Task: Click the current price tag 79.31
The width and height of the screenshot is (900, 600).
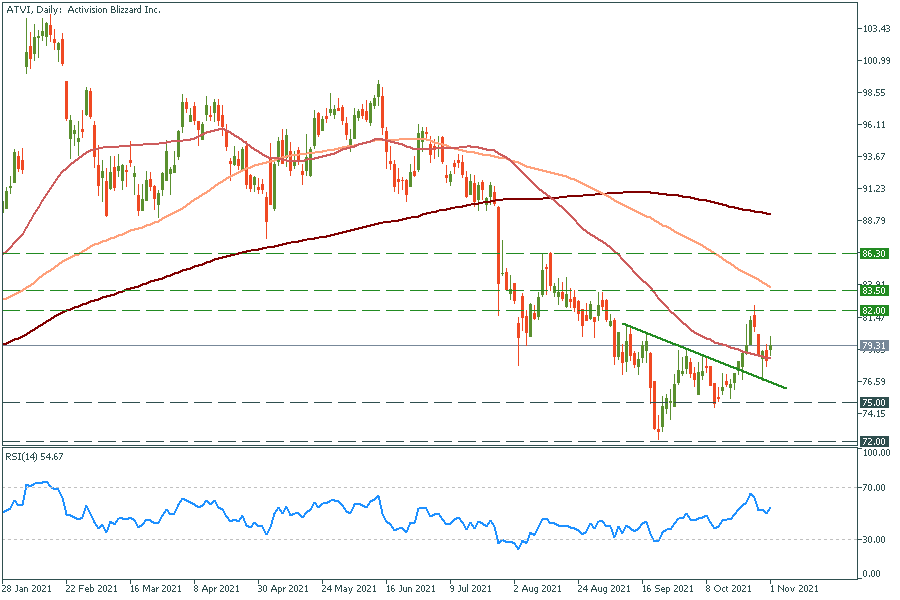Action: tap(874, 345)
